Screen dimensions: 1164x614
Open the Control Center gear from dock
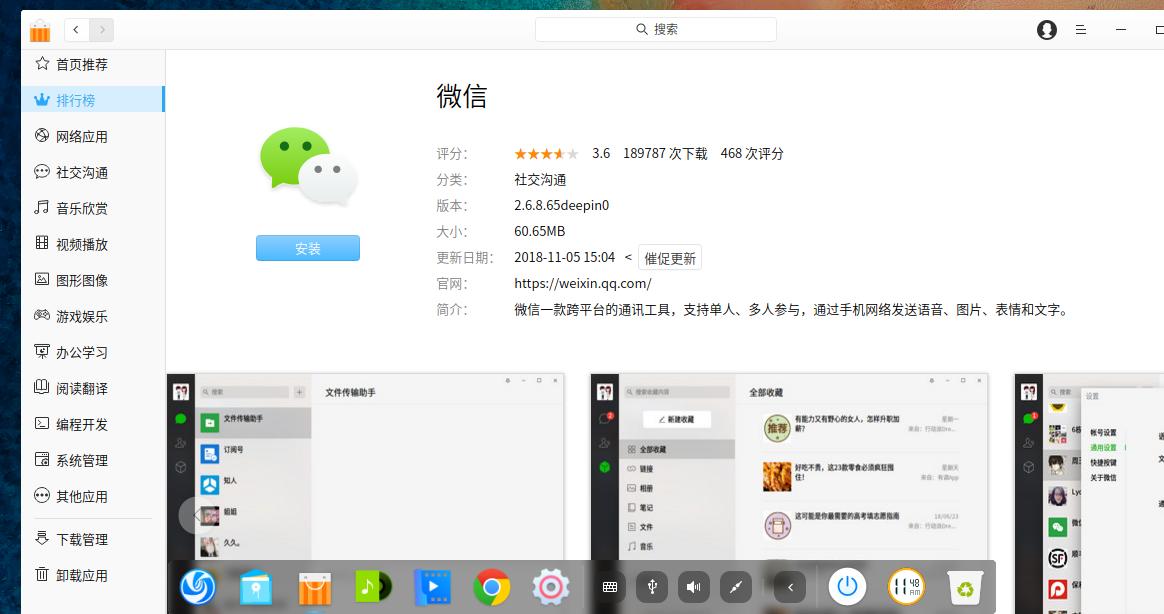click(550, 588)
